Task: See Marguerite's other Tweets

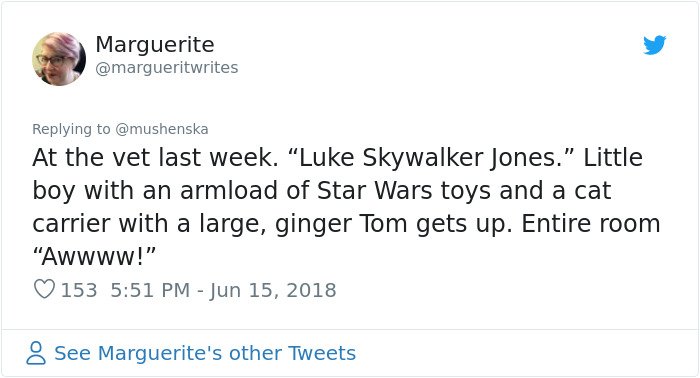Action: 205,353
